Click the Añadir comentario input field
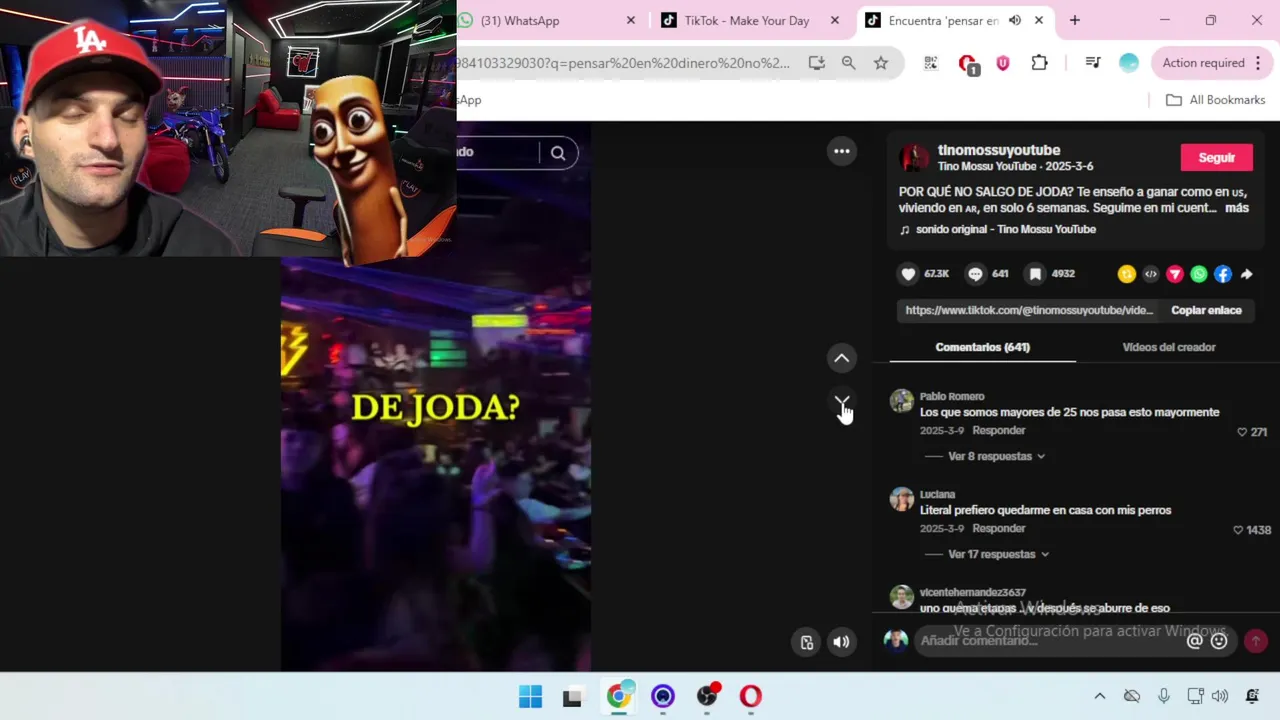Screen dimensions: 1280x720 1049,641
